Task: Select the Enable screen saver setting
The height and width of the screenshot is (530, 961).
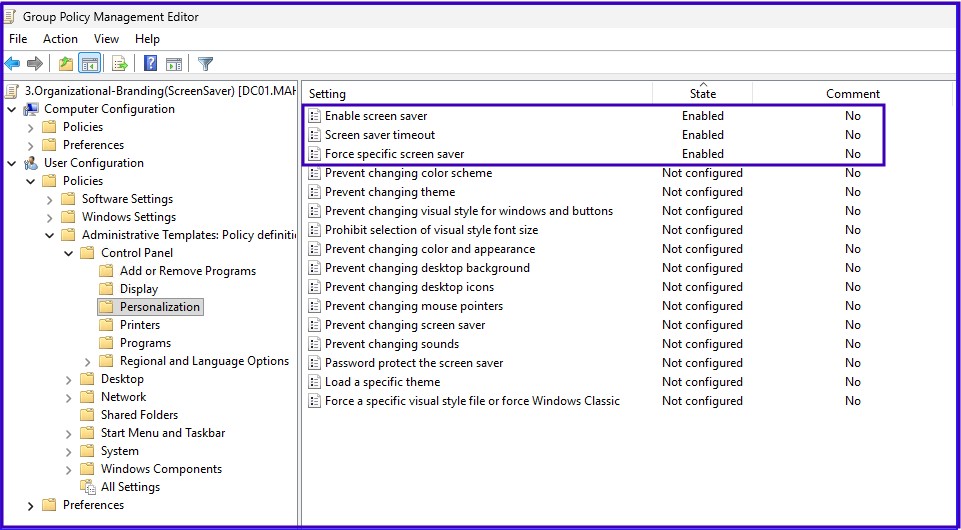Action: coord(375,116)
